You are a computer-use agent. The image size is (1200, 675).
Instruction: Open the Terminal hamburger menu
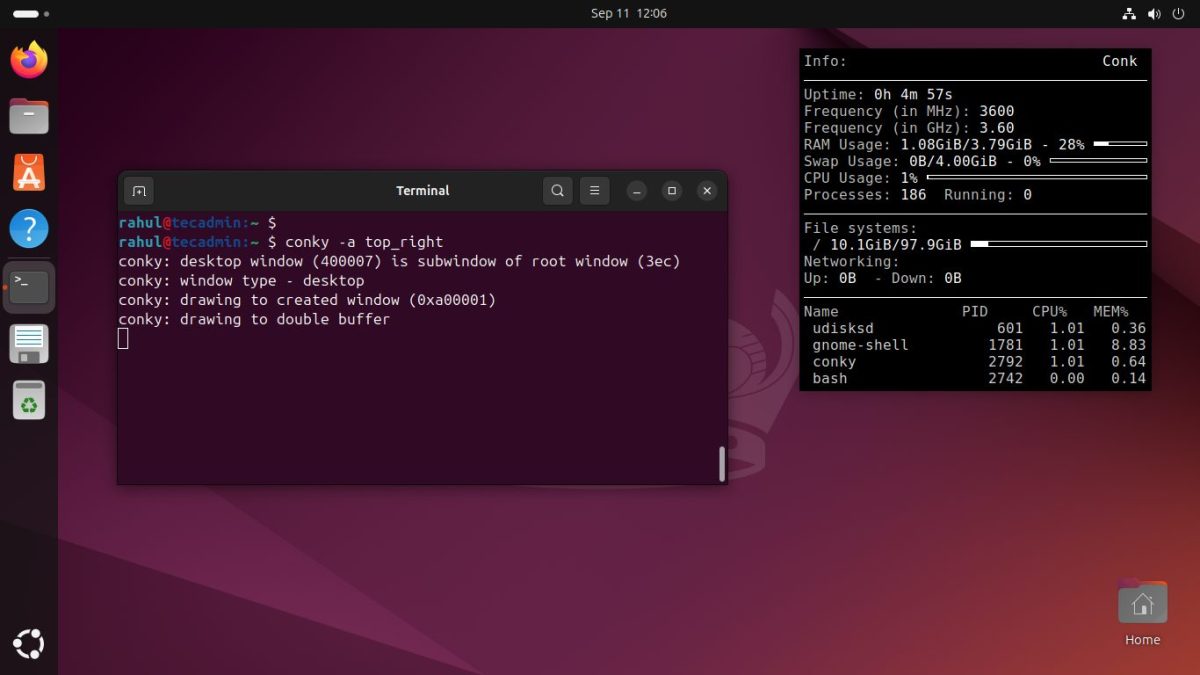(594, 191)
